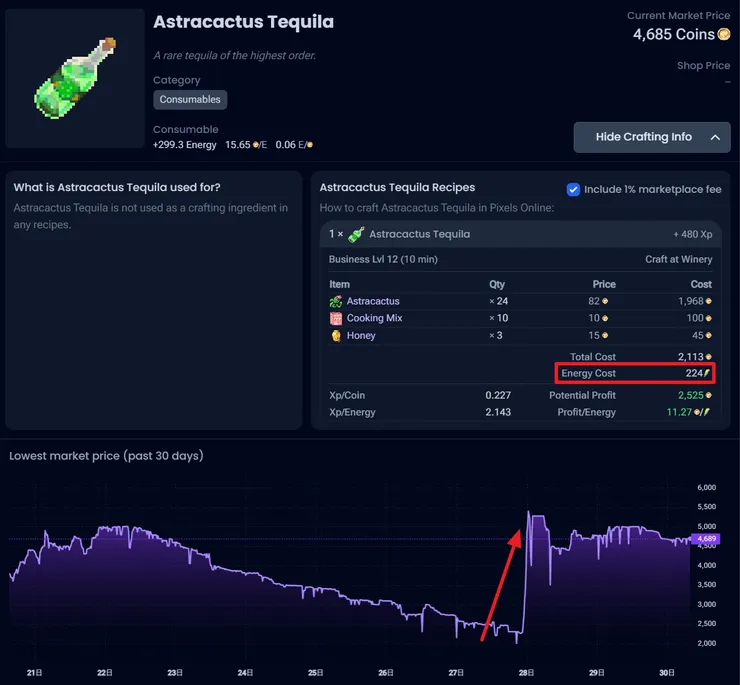Click the coin icon beside Total Cost 2,113
This screenshot has width=740, height=685.
click(708, 357)
